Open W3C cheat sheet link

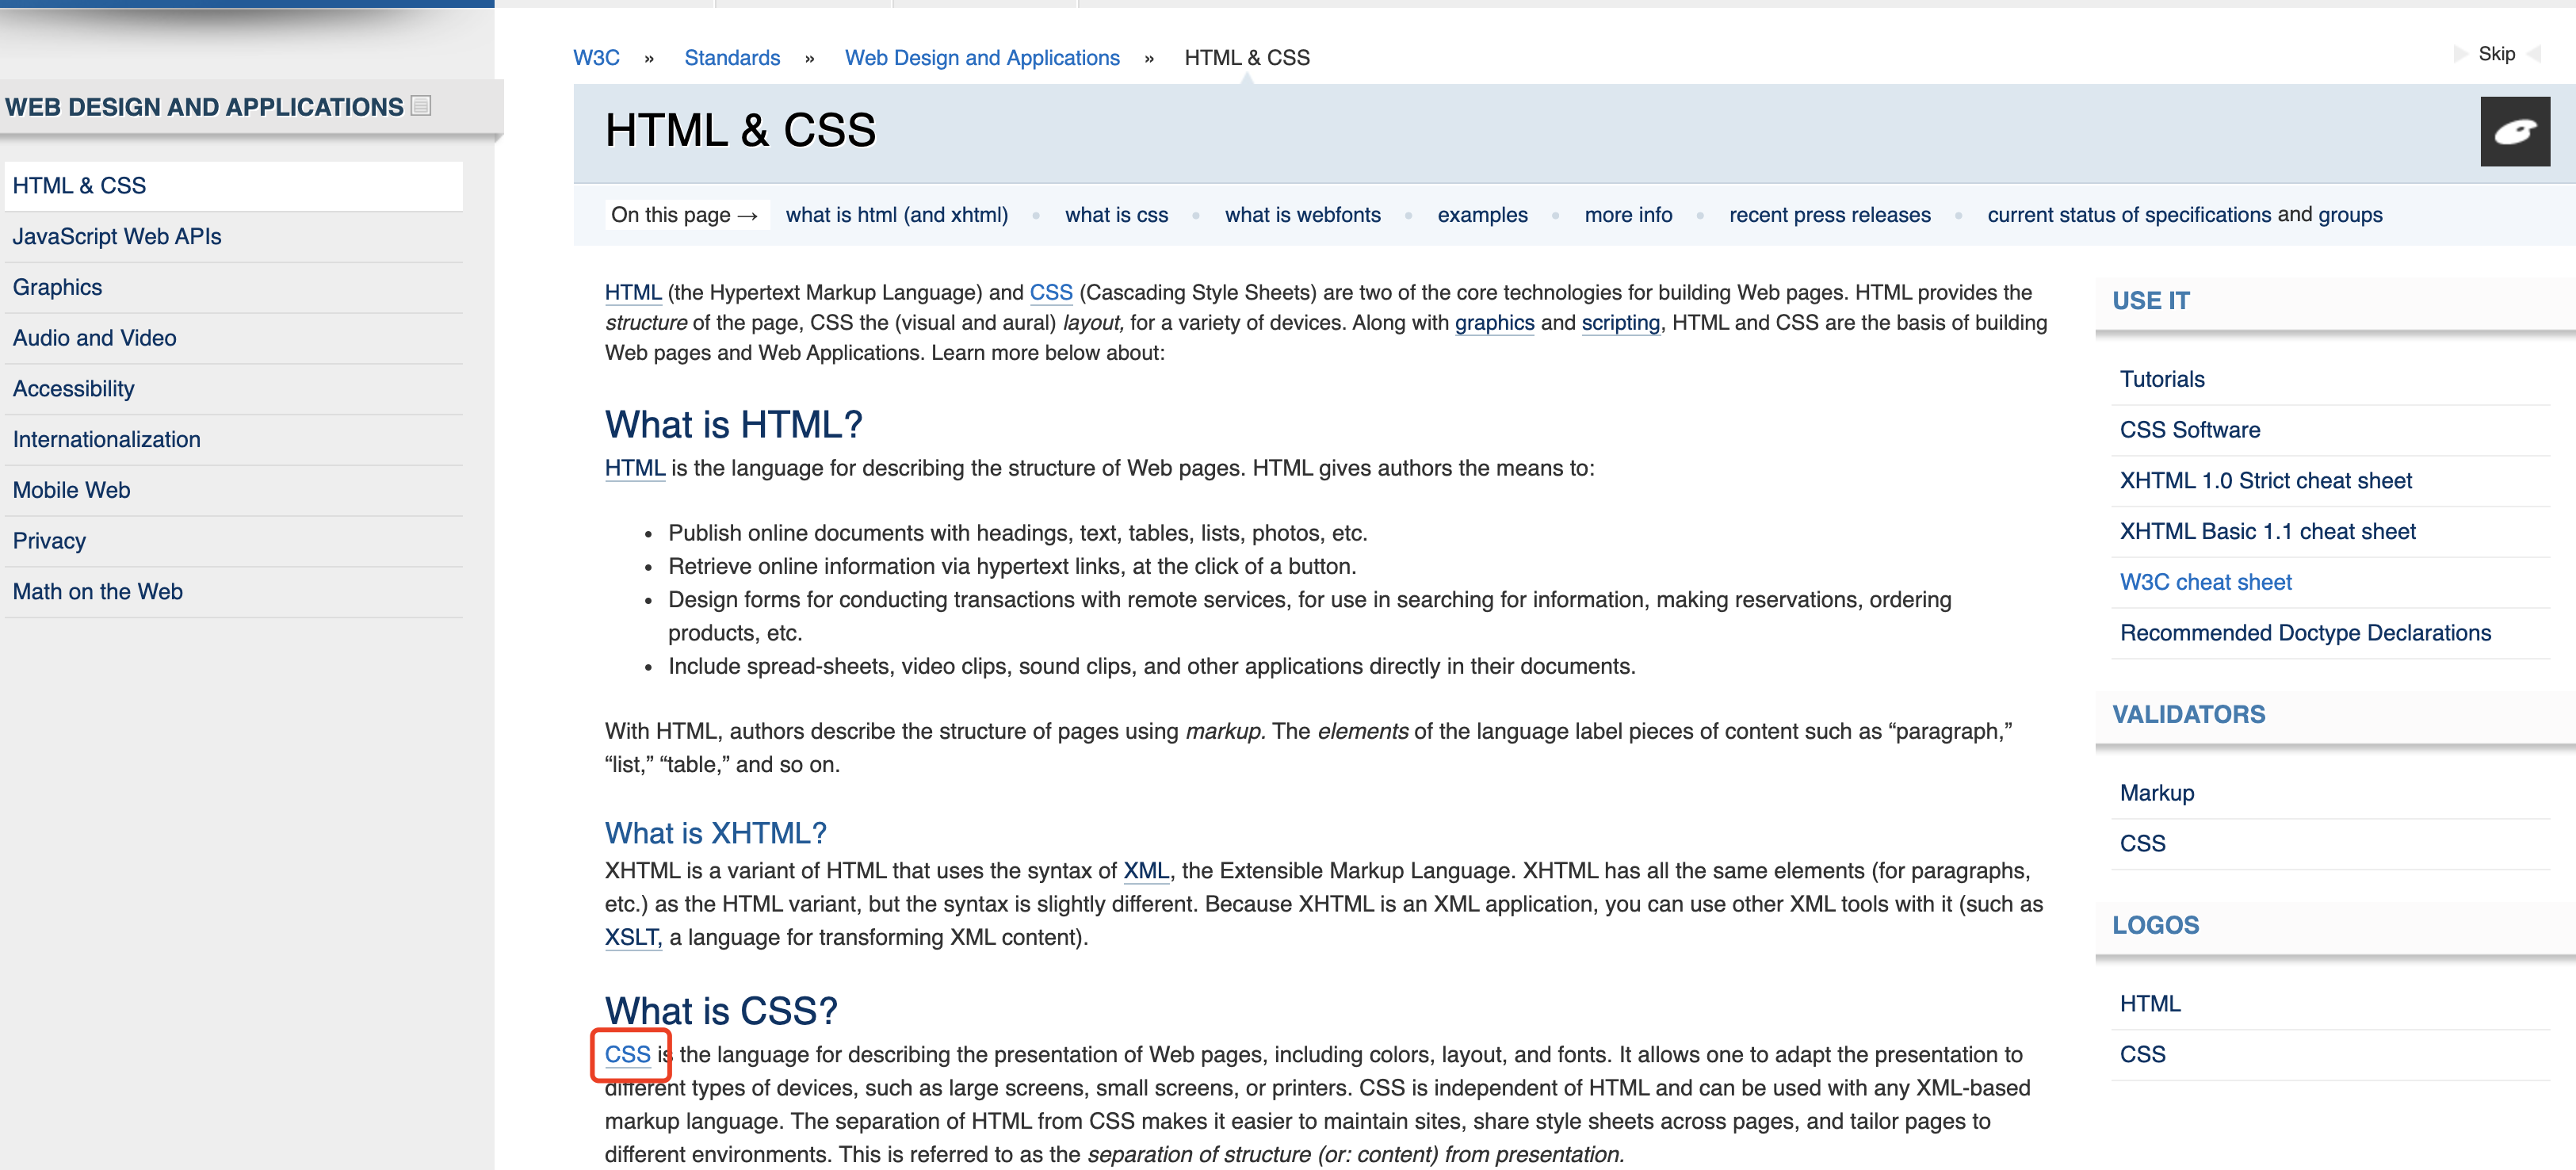coord(2205,582)
